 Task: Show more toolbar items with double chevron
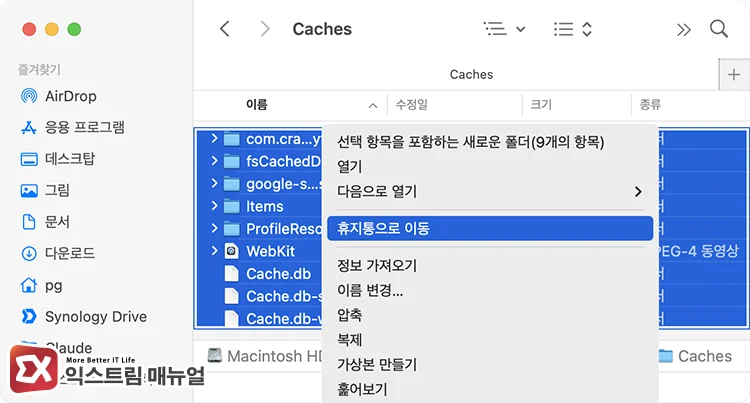pyautogui.click(x=684, y=30)
